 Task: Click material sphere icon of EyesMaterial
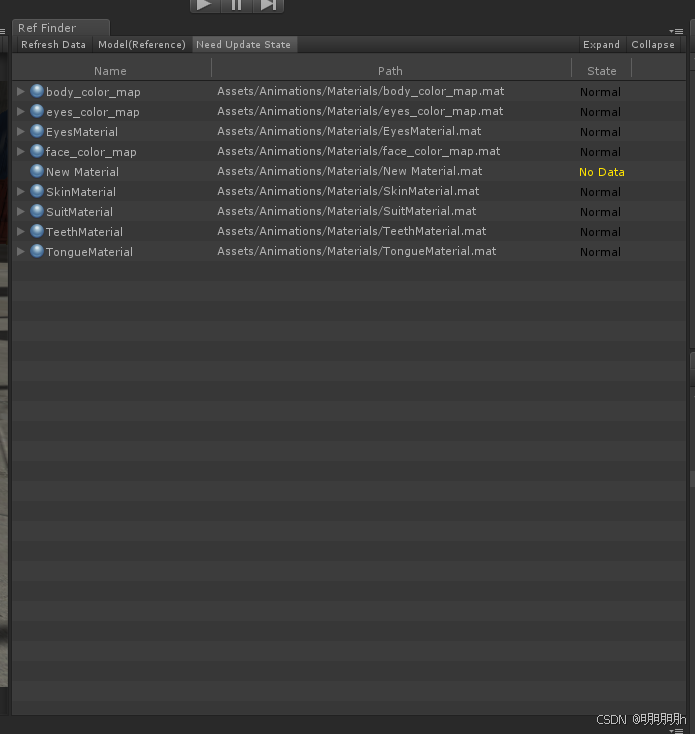(37, 131)
